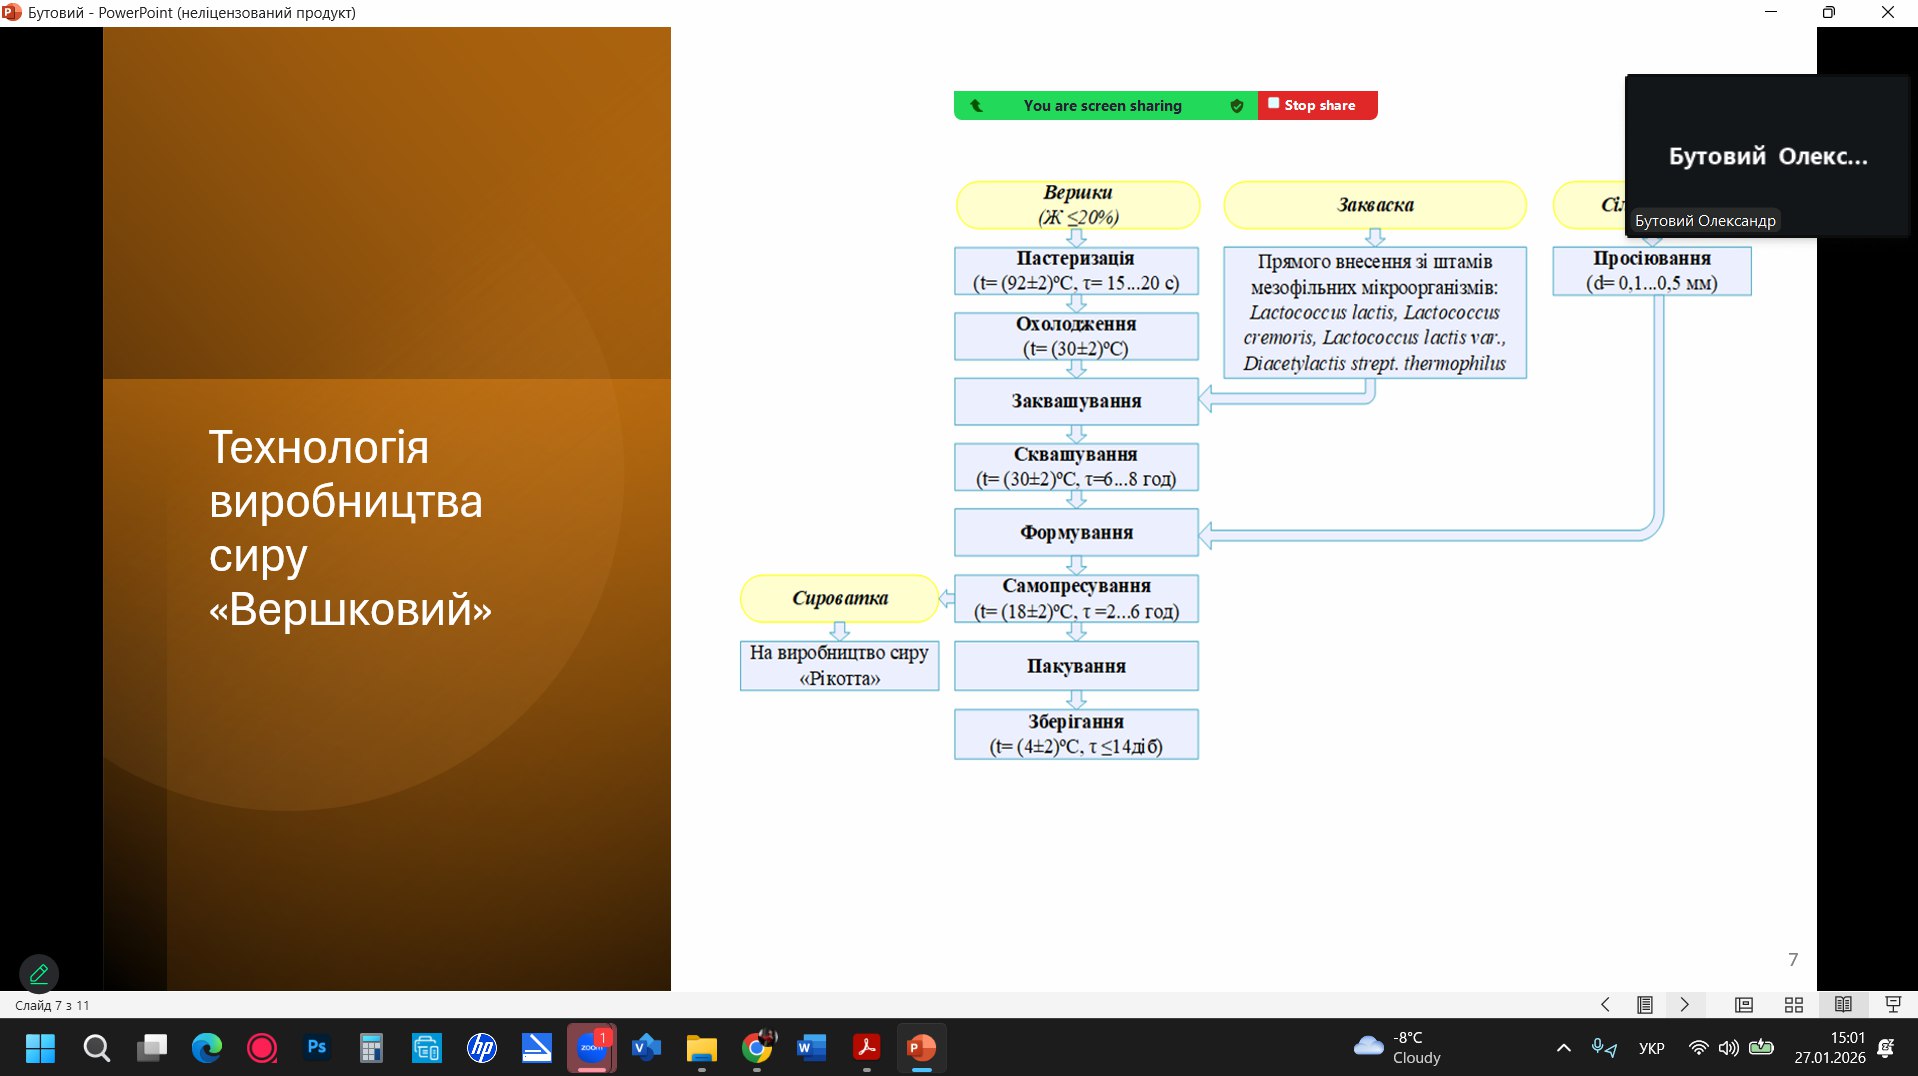Click the 'You are screen sharing' banner
Viewport: 1918px width, 1076px height.
1102,106
